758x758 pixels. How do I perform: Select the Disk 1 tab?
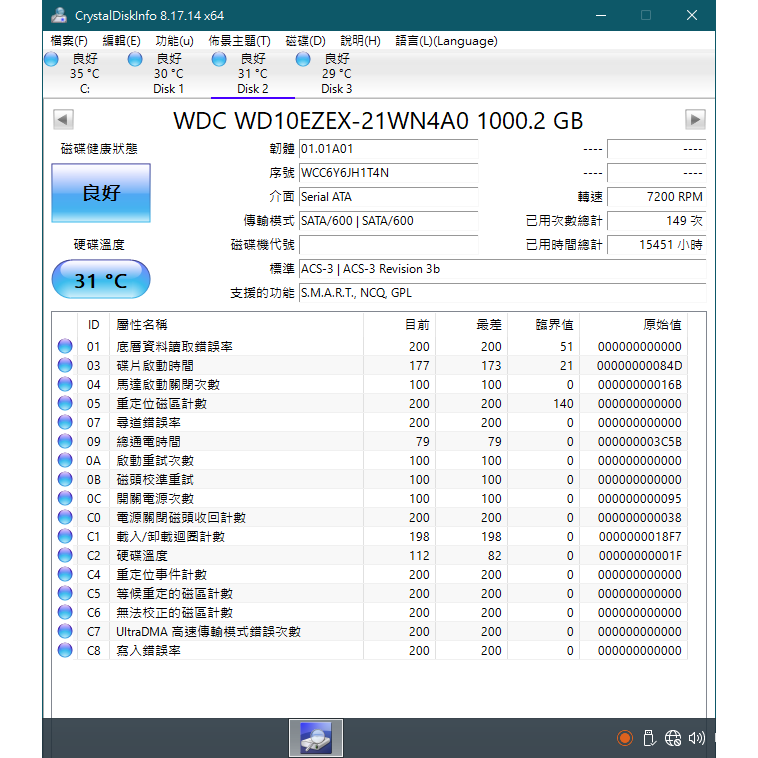pyautogui.click(x=169, y=74)
